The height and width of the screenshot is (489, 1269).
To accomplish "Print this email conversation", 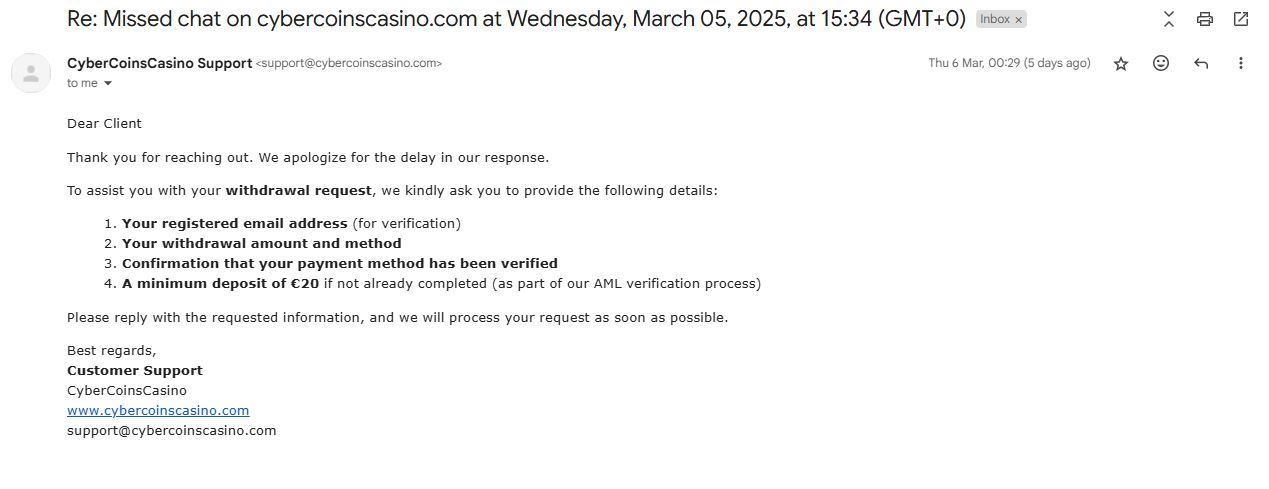I will [1205, 19].
